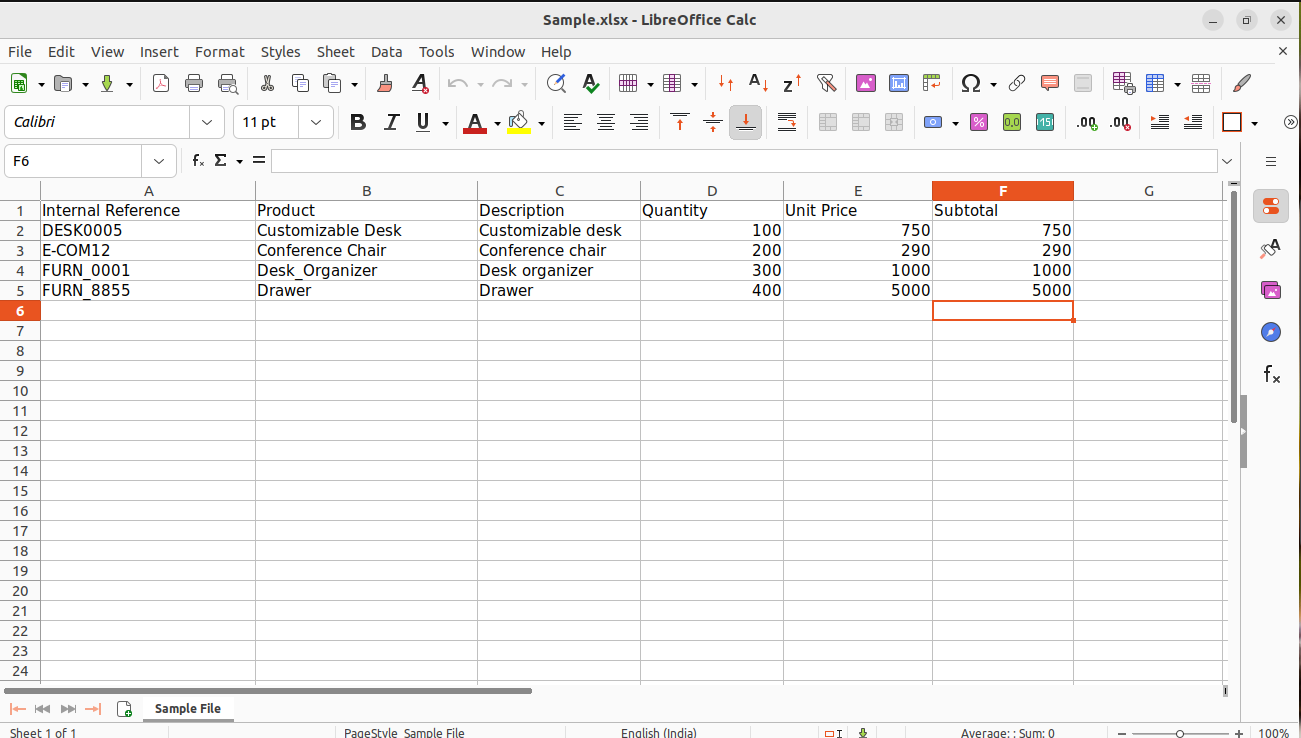Open the Insert menu
This screenshot has height=738, width=1301.
(159, 52)
